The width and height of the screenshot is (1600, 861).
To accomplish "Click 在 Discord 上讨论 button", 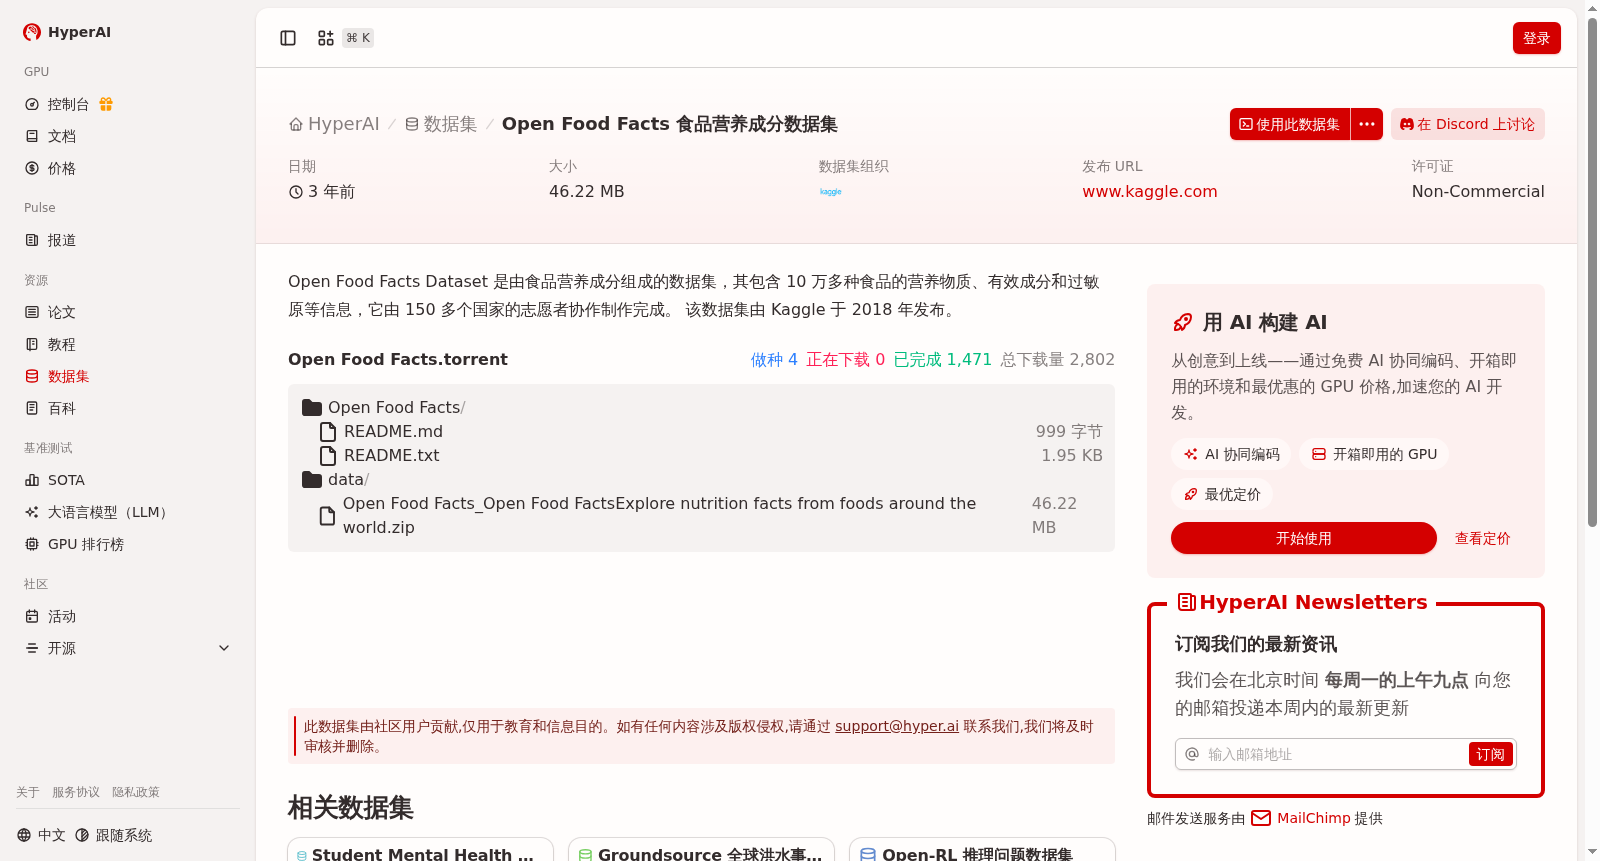I will (1467, 124).
